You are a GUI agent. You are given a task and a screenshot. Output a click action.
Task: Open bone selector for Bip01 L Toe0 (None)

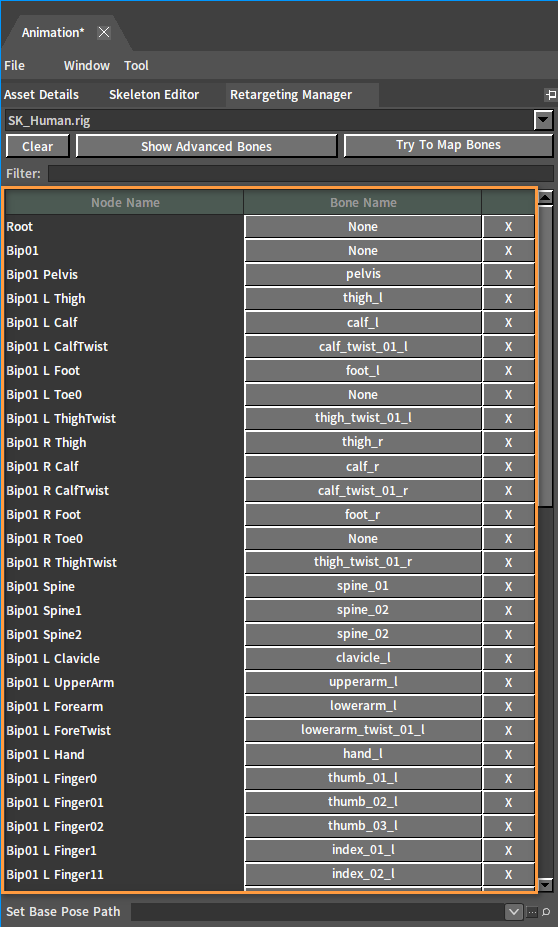pos(363,394)
